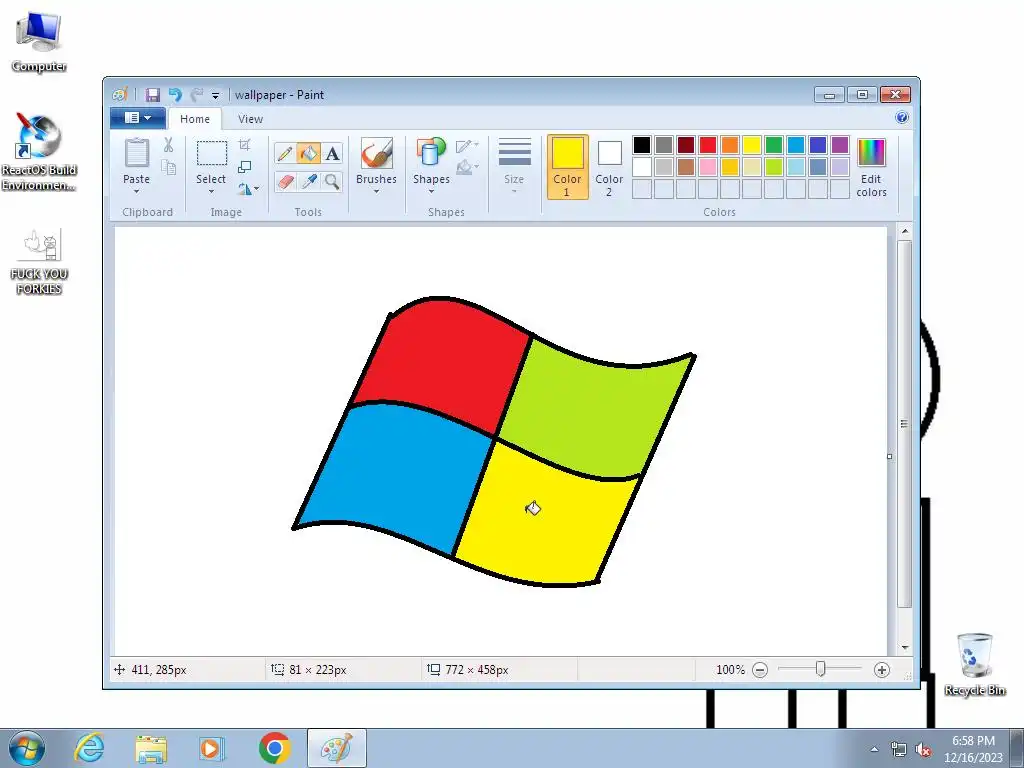Switch to the Home ribbon tab
1024x768 pixels.
click(195, 119)
